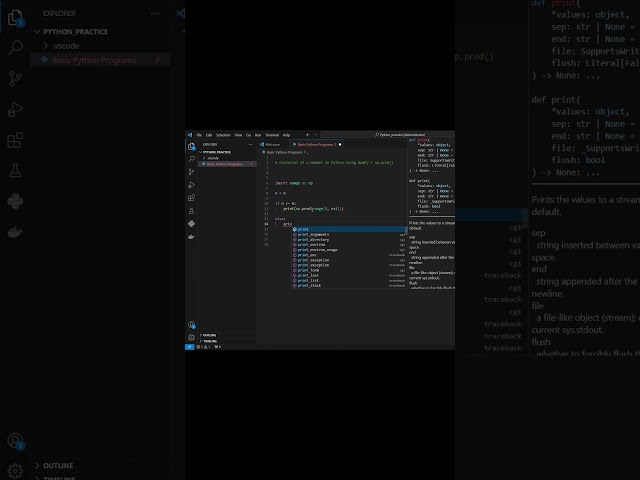
Task: Click the remote window indicator in status bar
Action: [189, 347]
